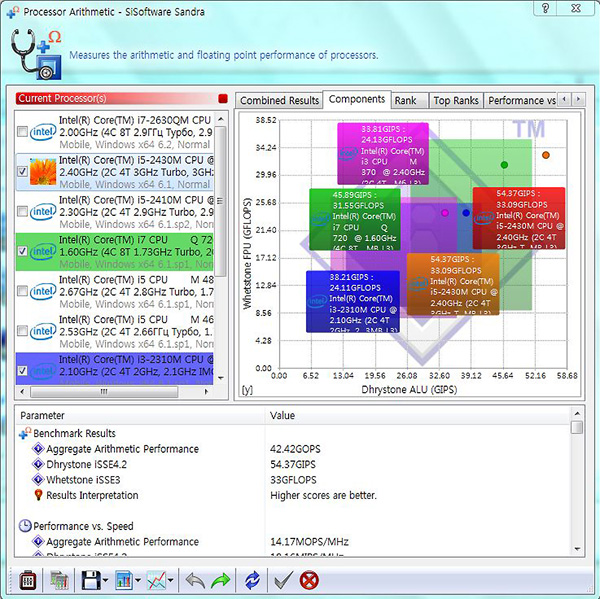Click the Performance vs. Speed clock icon
This screenshot has width=600, height=599.
[25, 526]
